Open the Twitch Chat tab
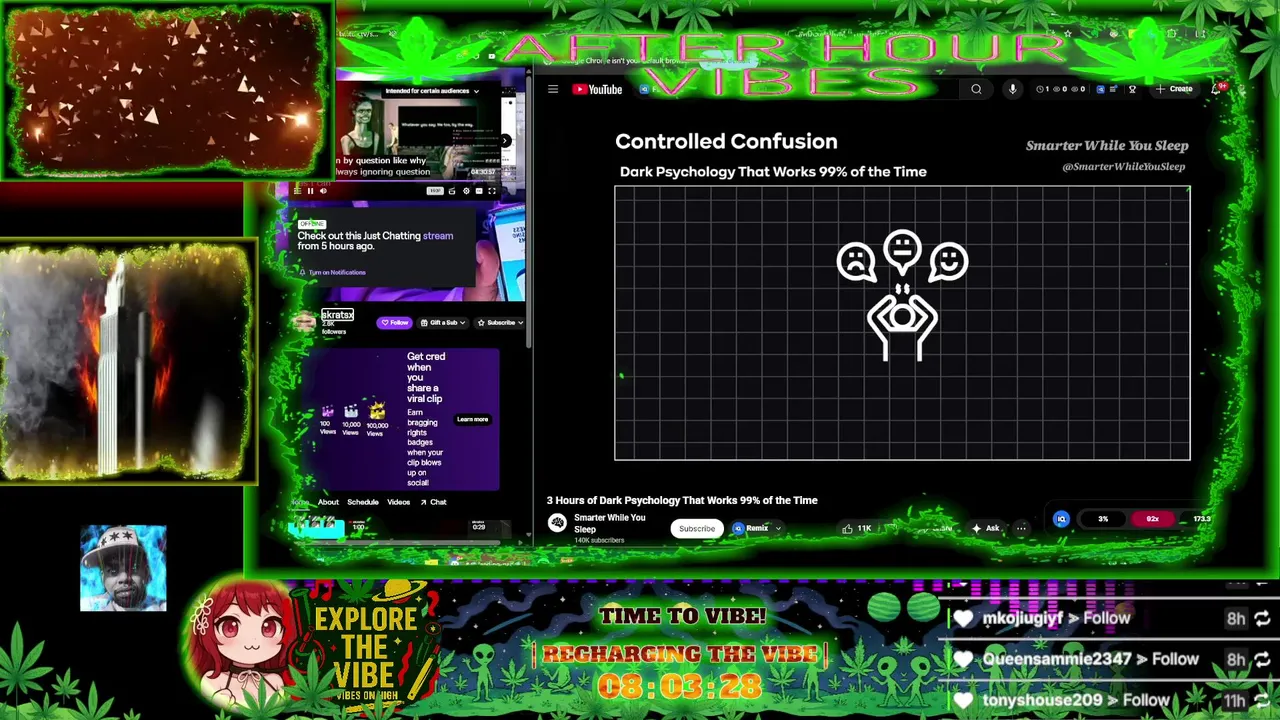Image resolution: width=1280 pixels, height=720 pixels. (433, 502)
